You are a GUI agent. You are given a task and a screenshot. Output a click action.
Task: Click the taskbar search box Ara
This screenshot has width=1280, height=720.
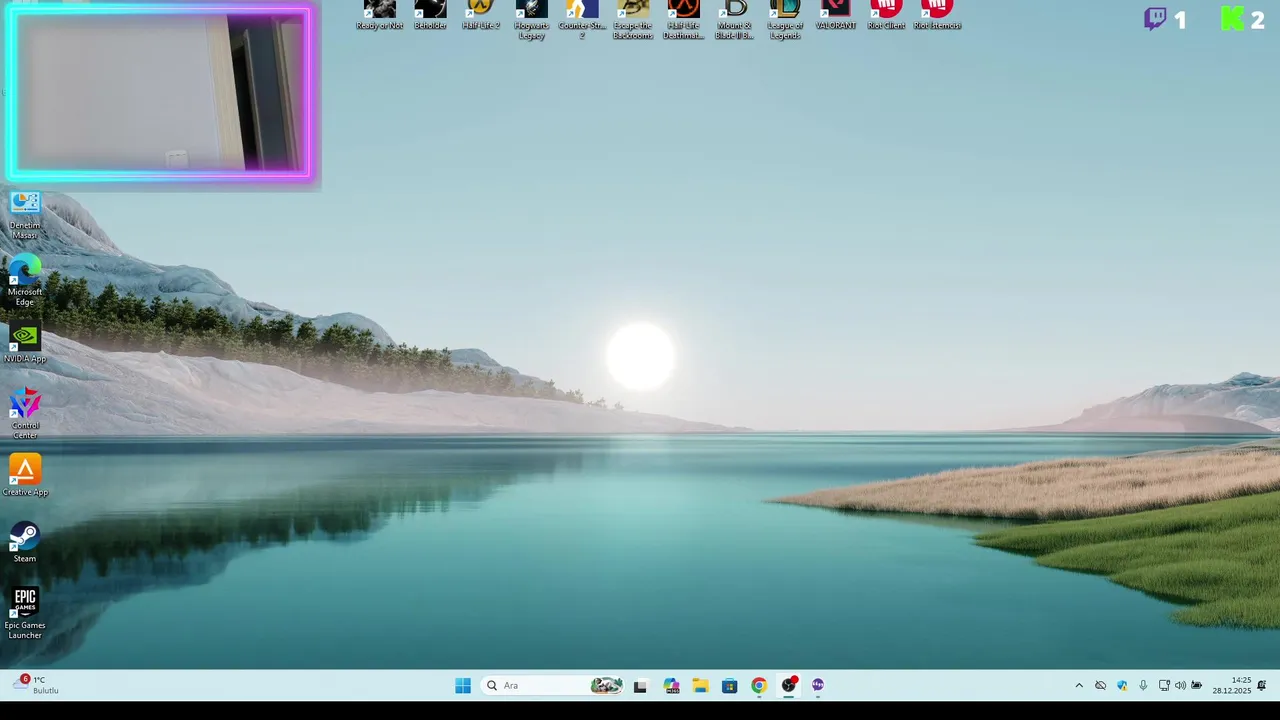coord(553,685)
